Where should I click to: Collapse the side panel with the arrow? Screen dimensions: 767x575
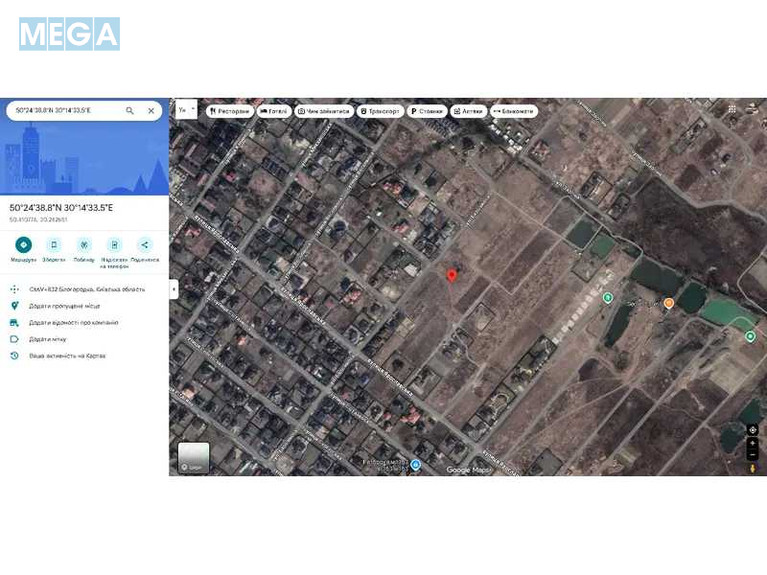pos(174,289)
